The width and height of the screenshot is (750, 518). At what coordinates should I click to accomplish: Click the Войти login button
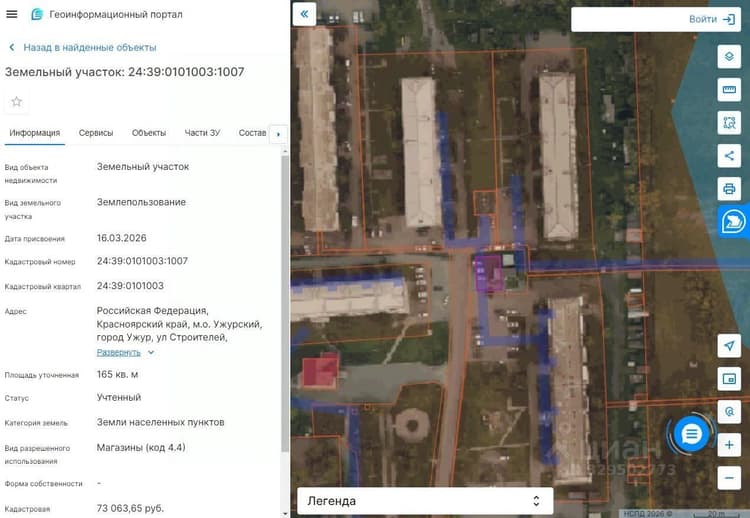coord(712,19)
